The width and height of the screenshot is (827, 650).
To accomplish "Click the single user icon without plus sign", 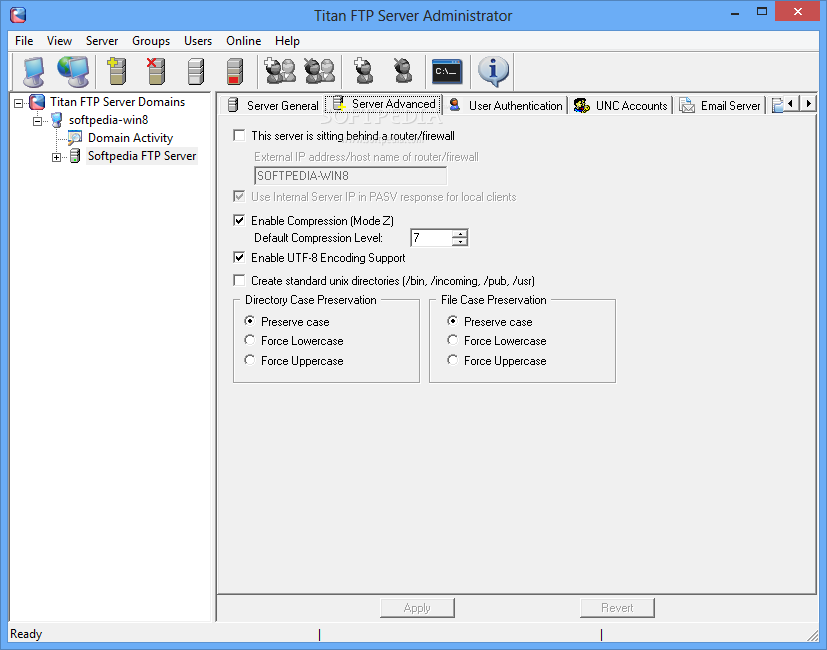I will [x=403, y=71].
